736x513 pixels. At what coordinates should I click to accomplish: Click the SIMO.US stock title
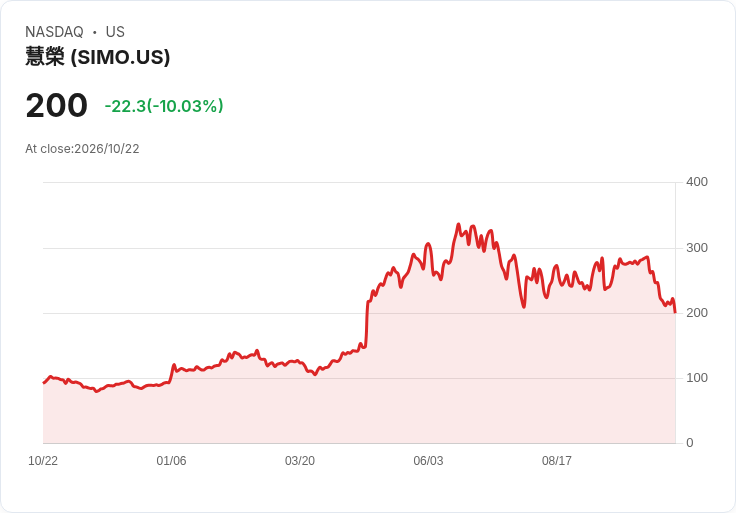pos(97,57)
